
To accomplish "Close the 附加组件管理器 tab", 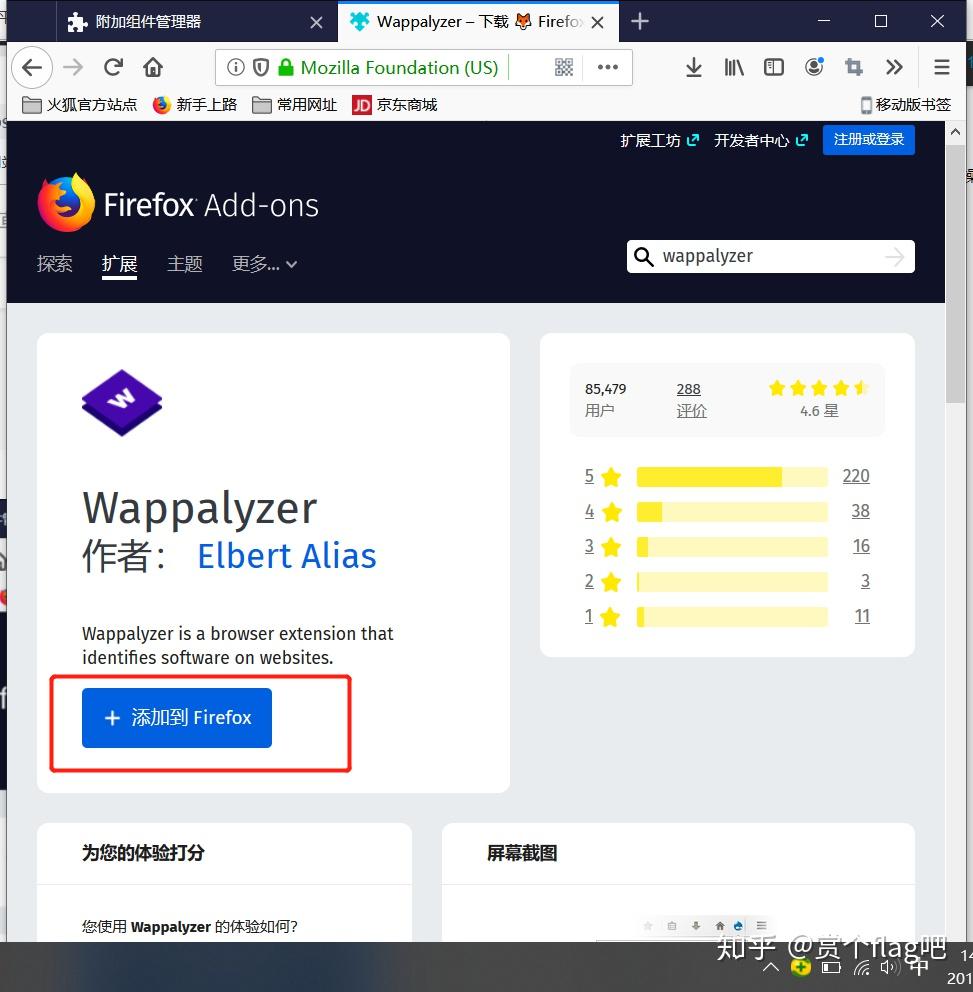I will pos(316,23).
